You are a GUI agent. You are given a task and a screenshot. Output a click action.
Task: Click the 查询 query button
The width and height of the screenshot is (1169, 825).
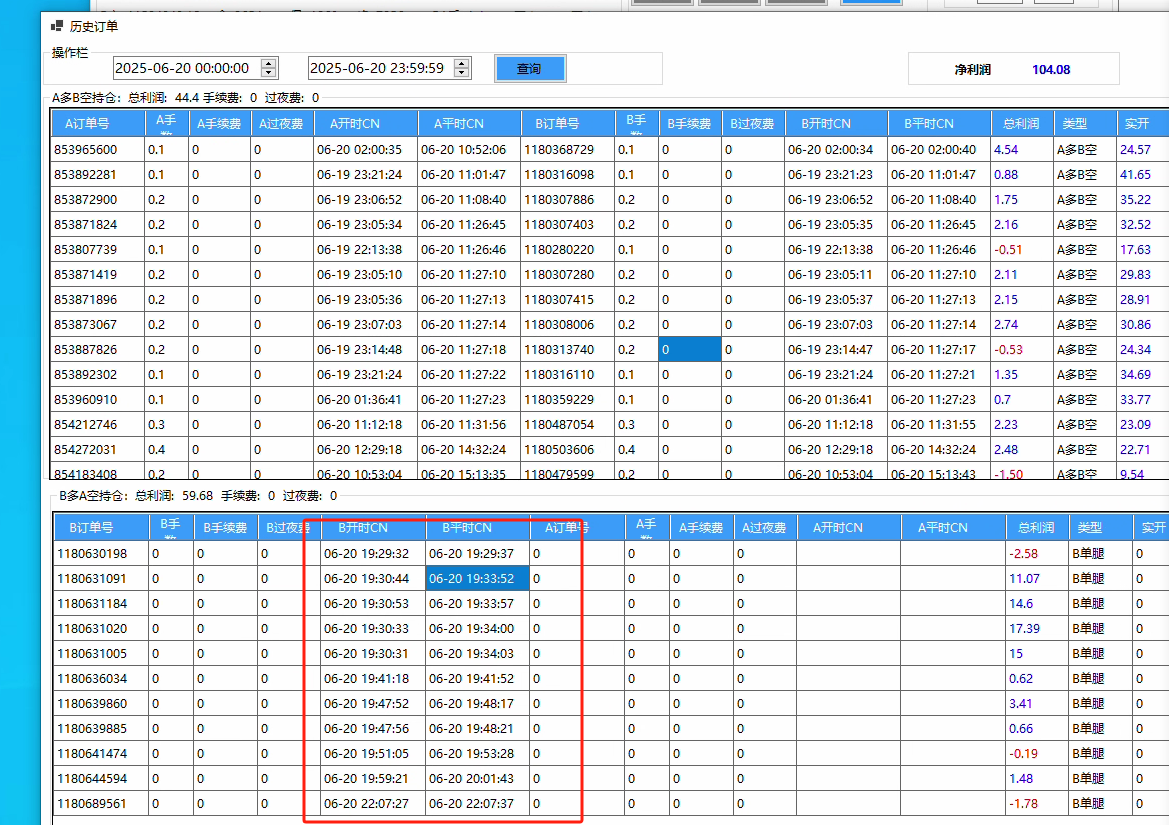529,69
